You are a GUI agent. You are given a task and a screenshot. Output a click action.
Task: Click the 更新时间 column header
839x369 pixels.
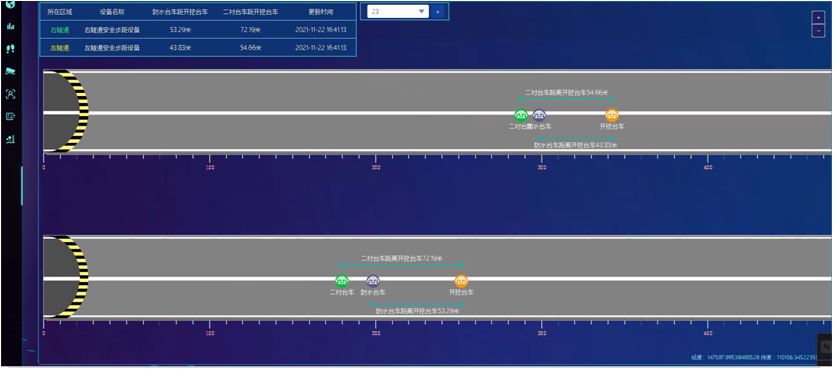point(321,11)
